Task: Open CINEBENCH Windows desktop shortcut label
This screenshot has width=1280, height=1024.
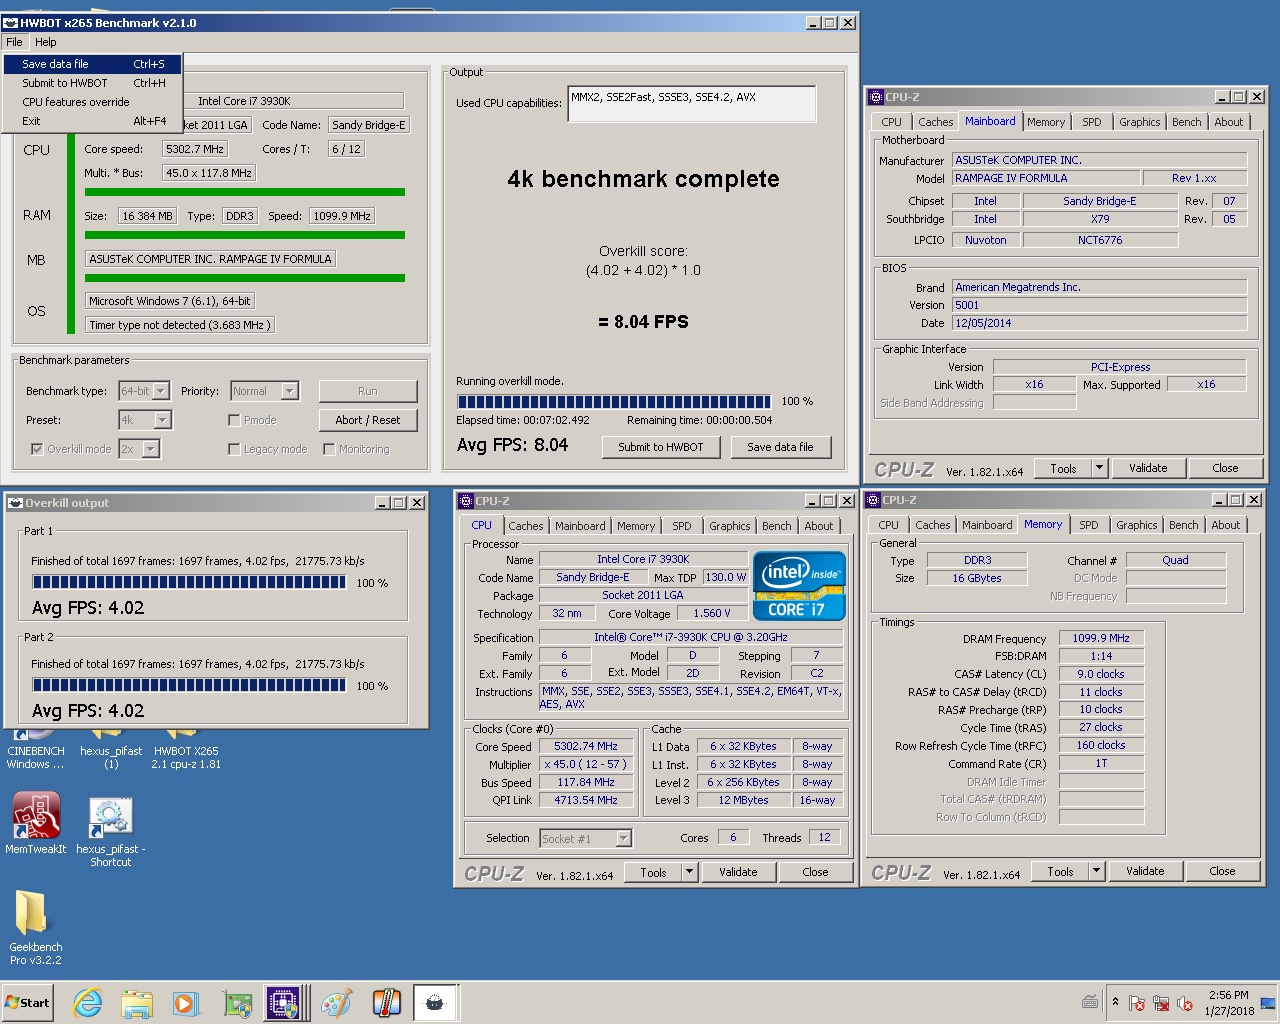Action: pyautogui.click(x=36, y=758)
